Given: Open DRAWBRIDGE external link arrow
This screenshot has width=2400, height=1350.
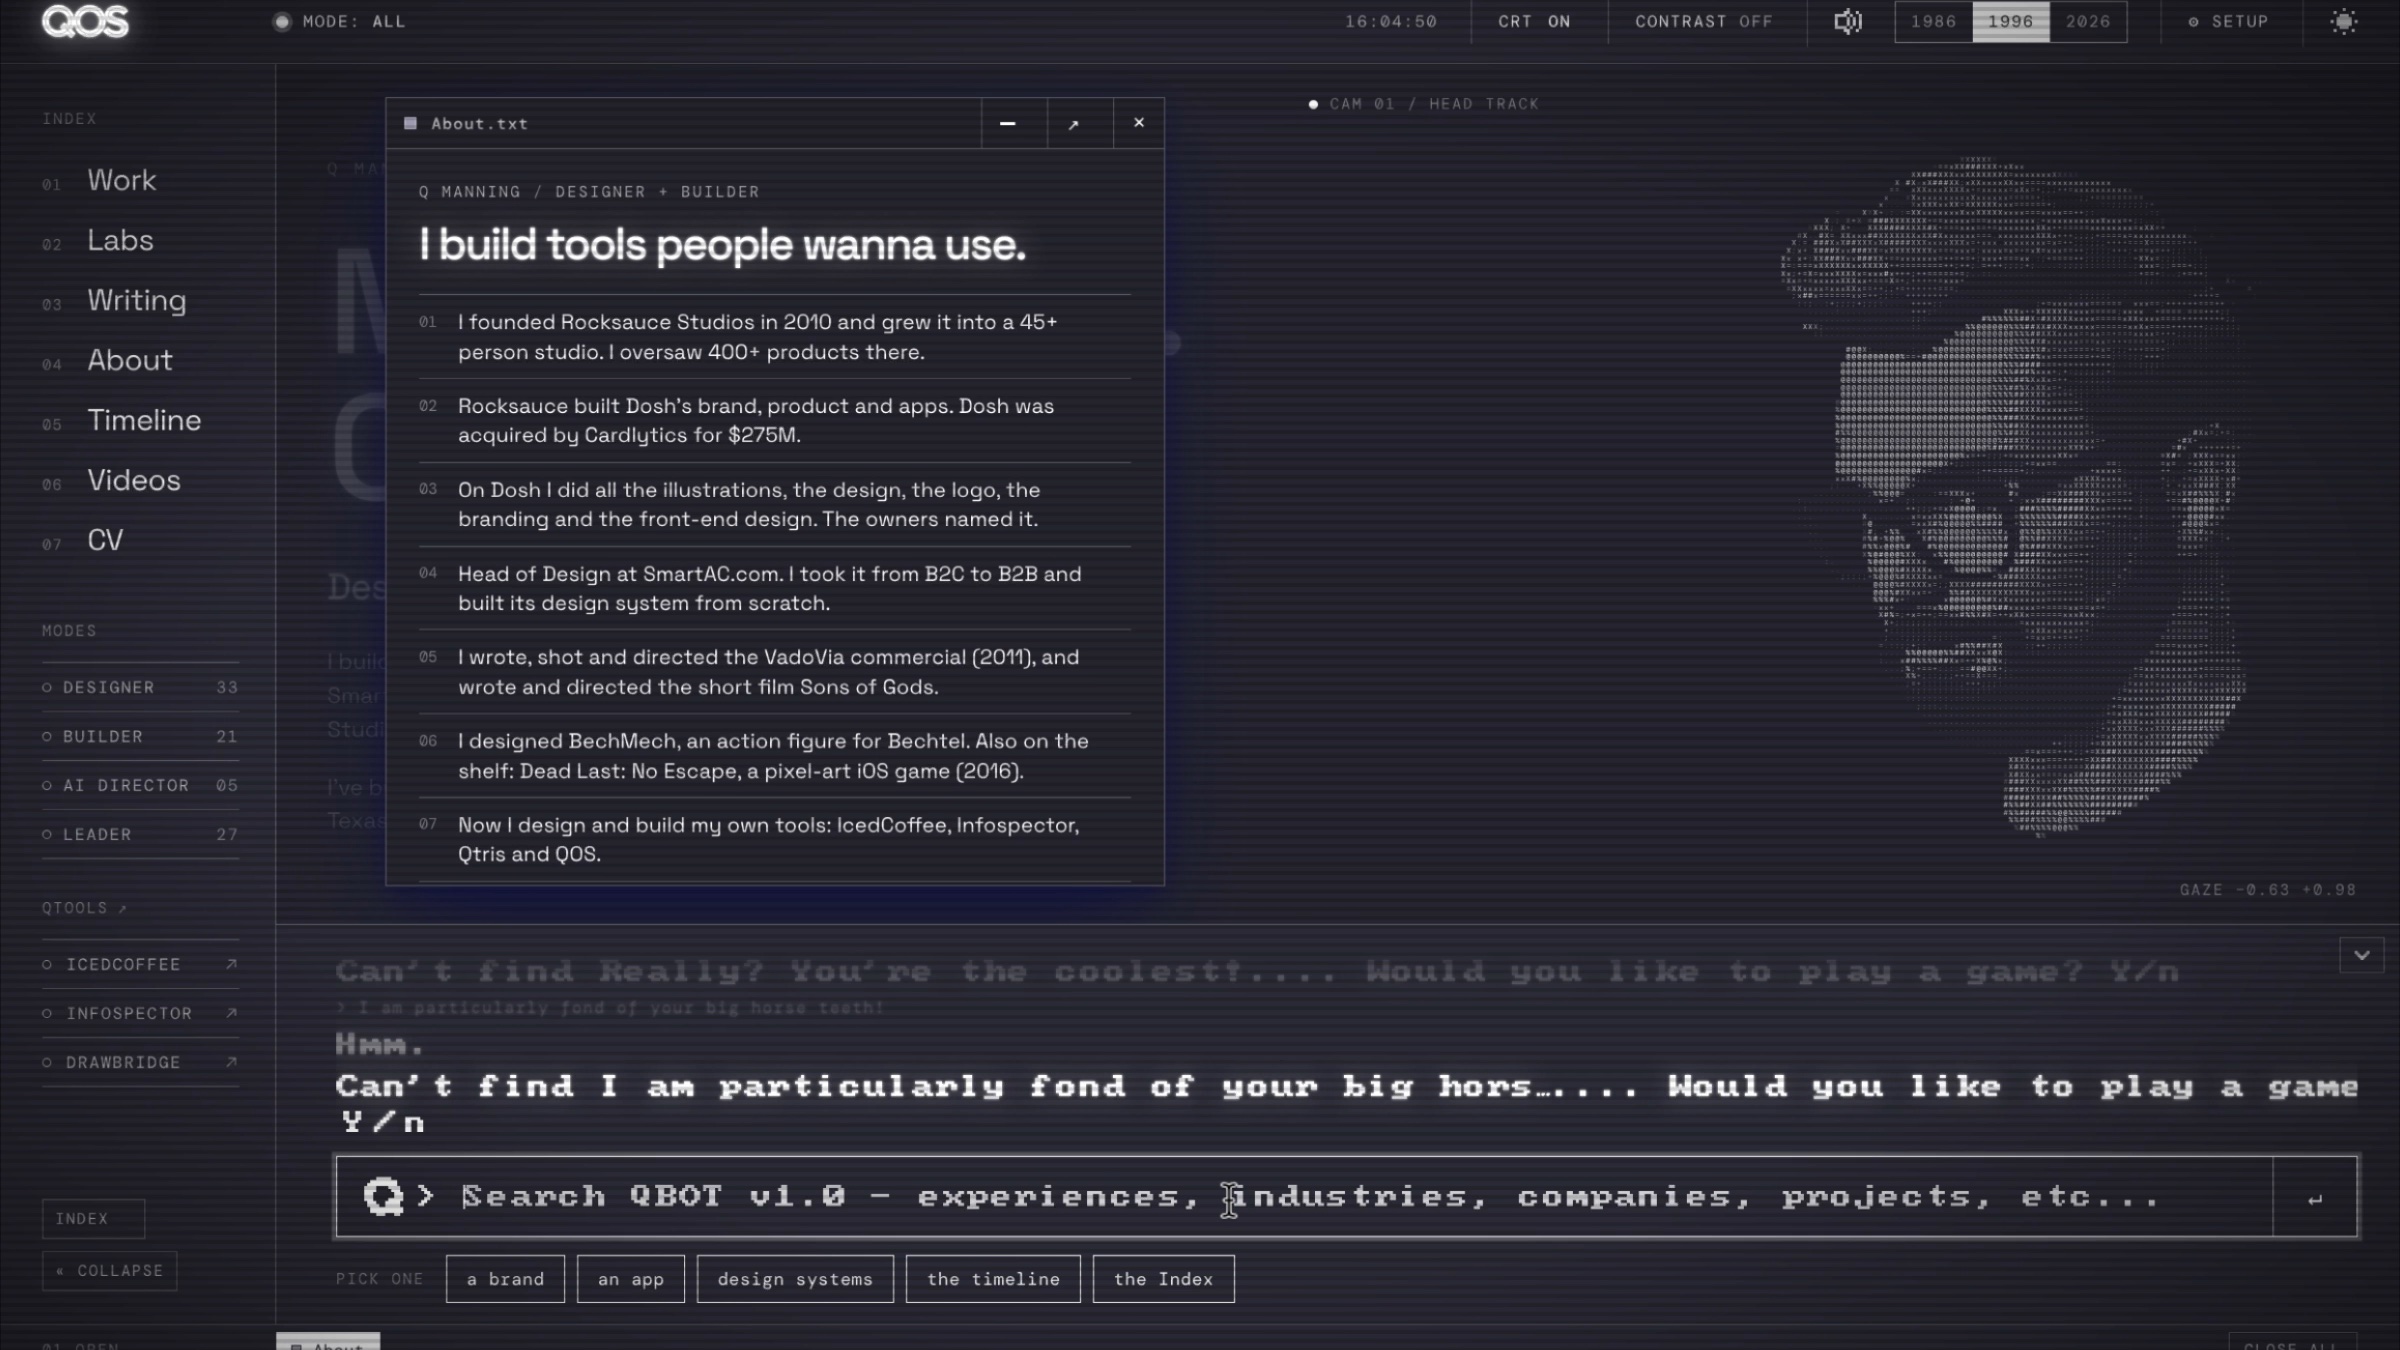Looking at the screenshot, I should pos(231,1062).
